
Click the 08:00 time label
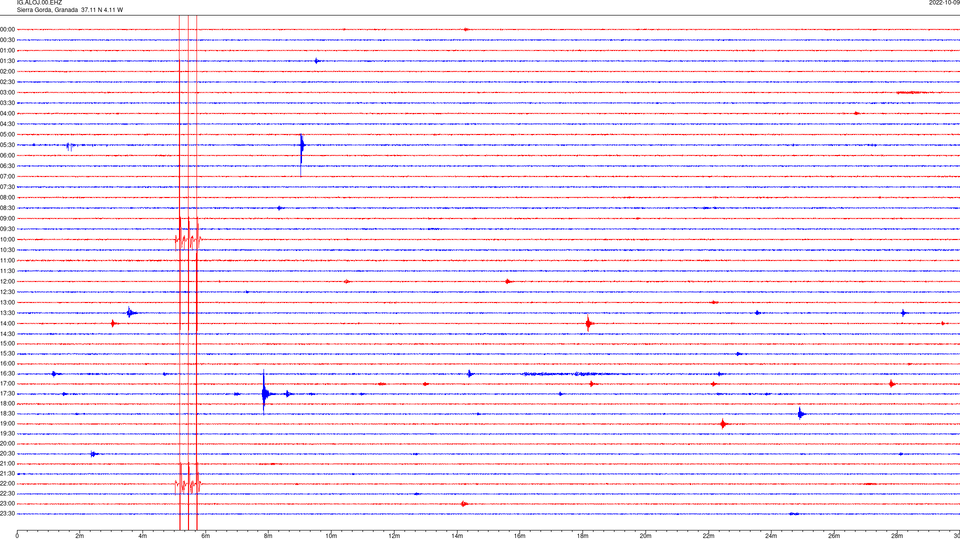pos(8,198)
